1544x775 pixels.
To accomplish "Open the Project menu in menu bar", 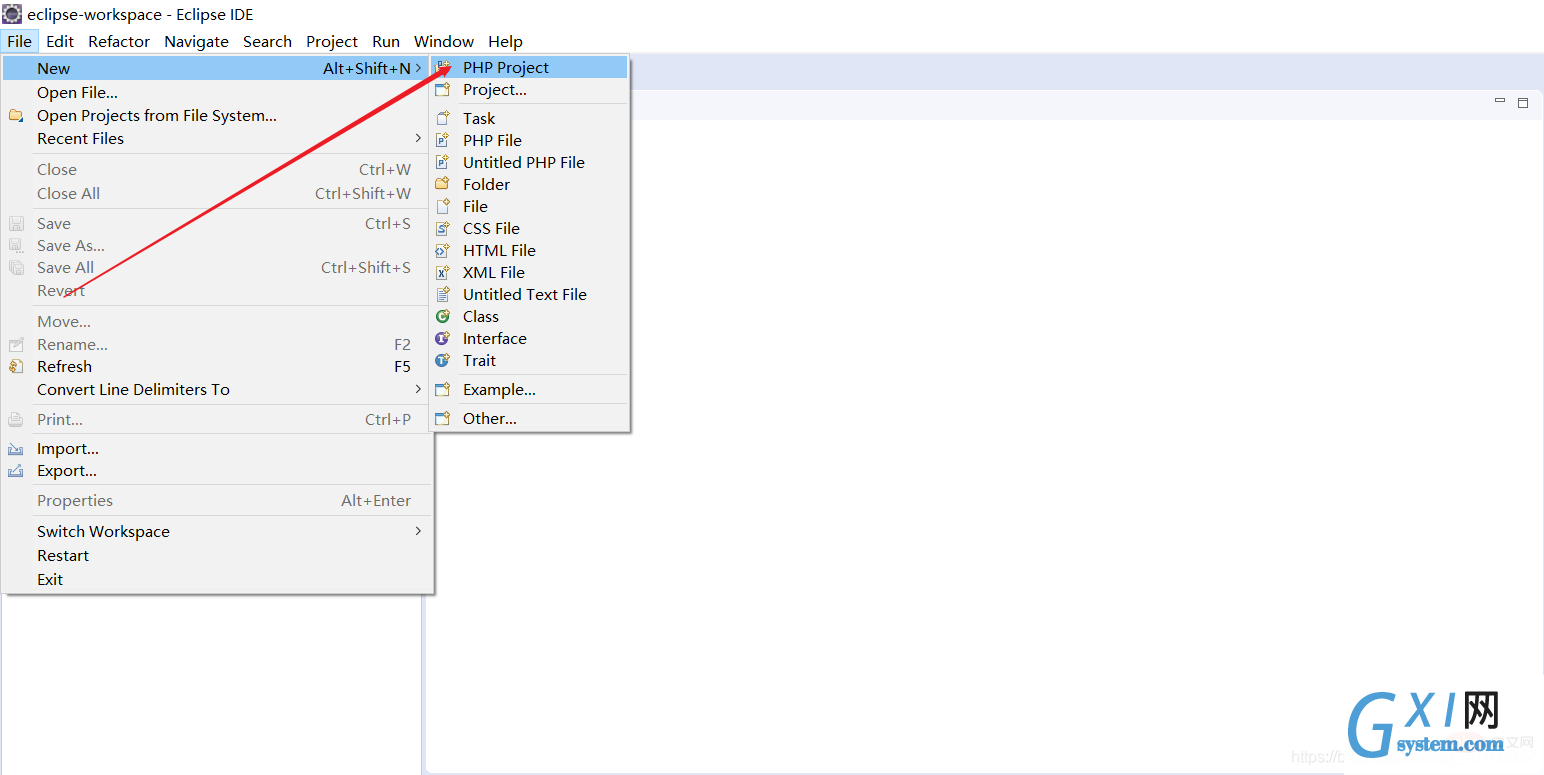I will point(332,41).
